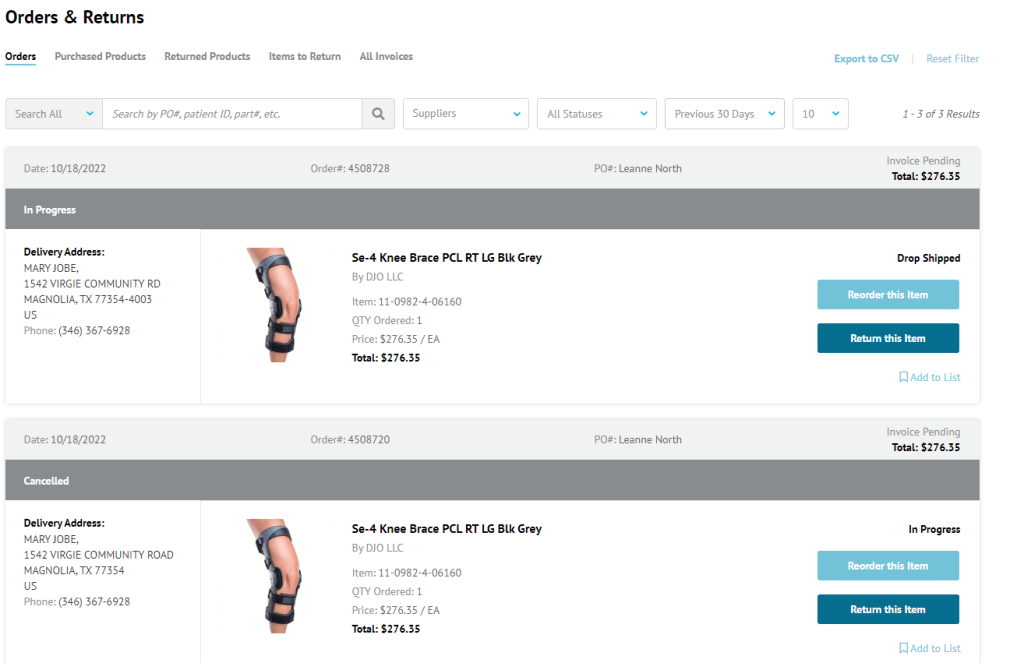Expand the Suppliers filter dropdown

point(465,114)
